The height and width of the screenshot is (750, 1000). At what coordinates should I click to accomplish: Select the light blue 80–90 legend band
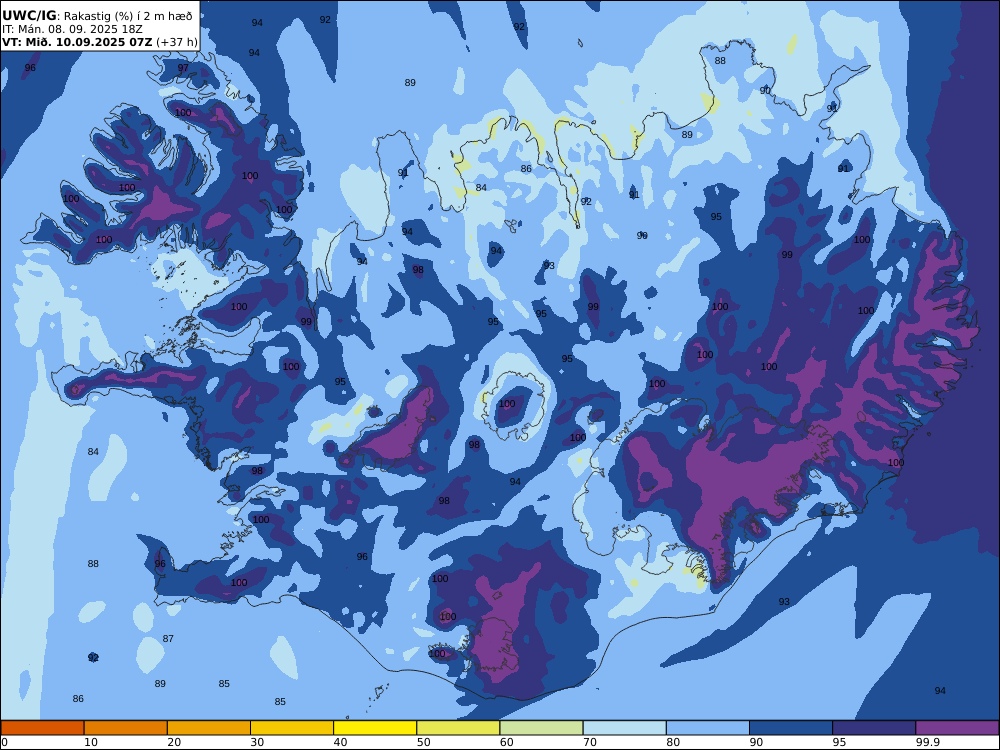pyautogui.click(x=708, y=728)
